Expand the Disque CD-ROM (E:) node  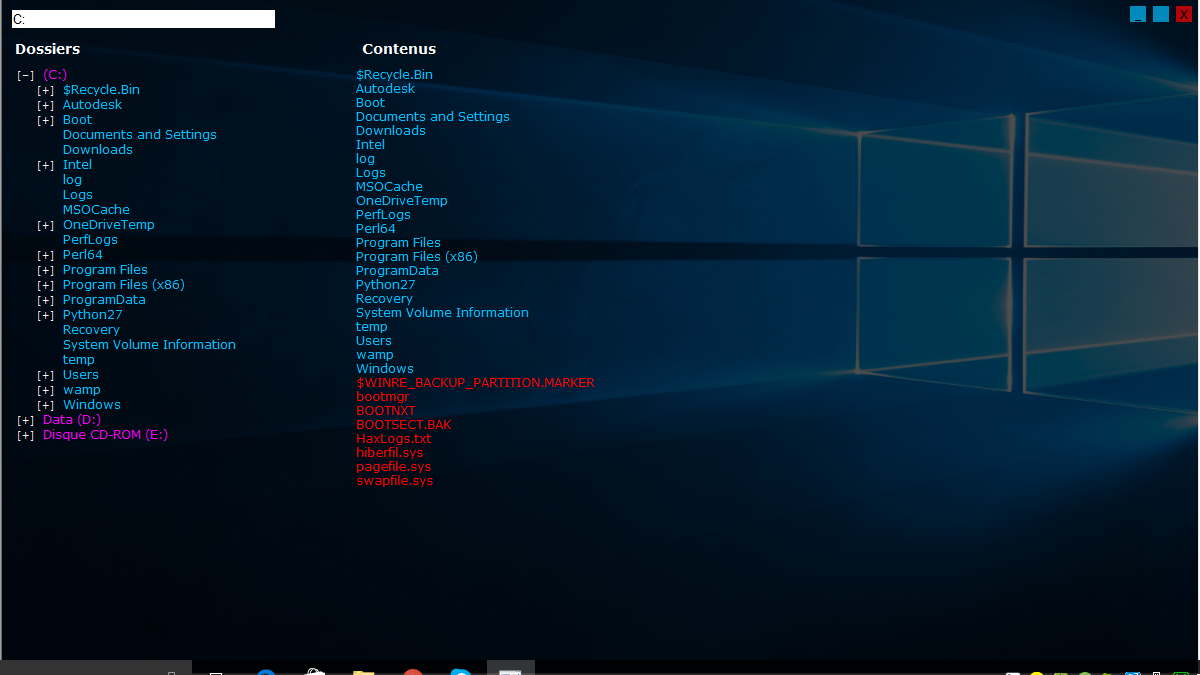point(26,435)
